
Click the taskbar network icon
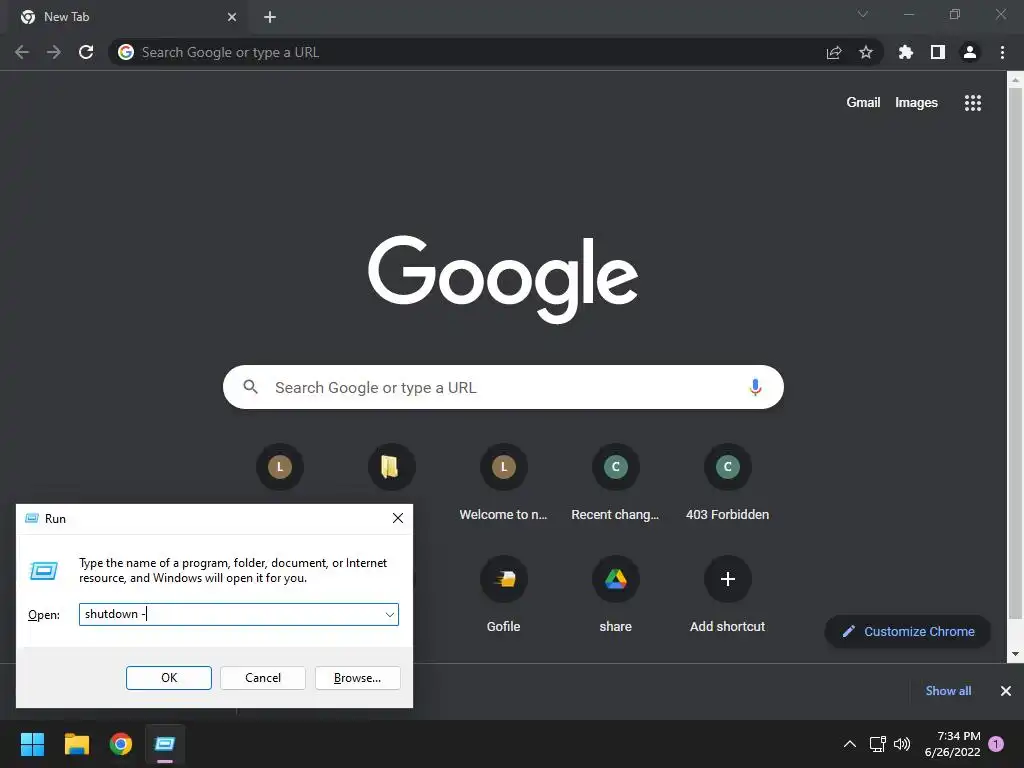coord(877,744)
